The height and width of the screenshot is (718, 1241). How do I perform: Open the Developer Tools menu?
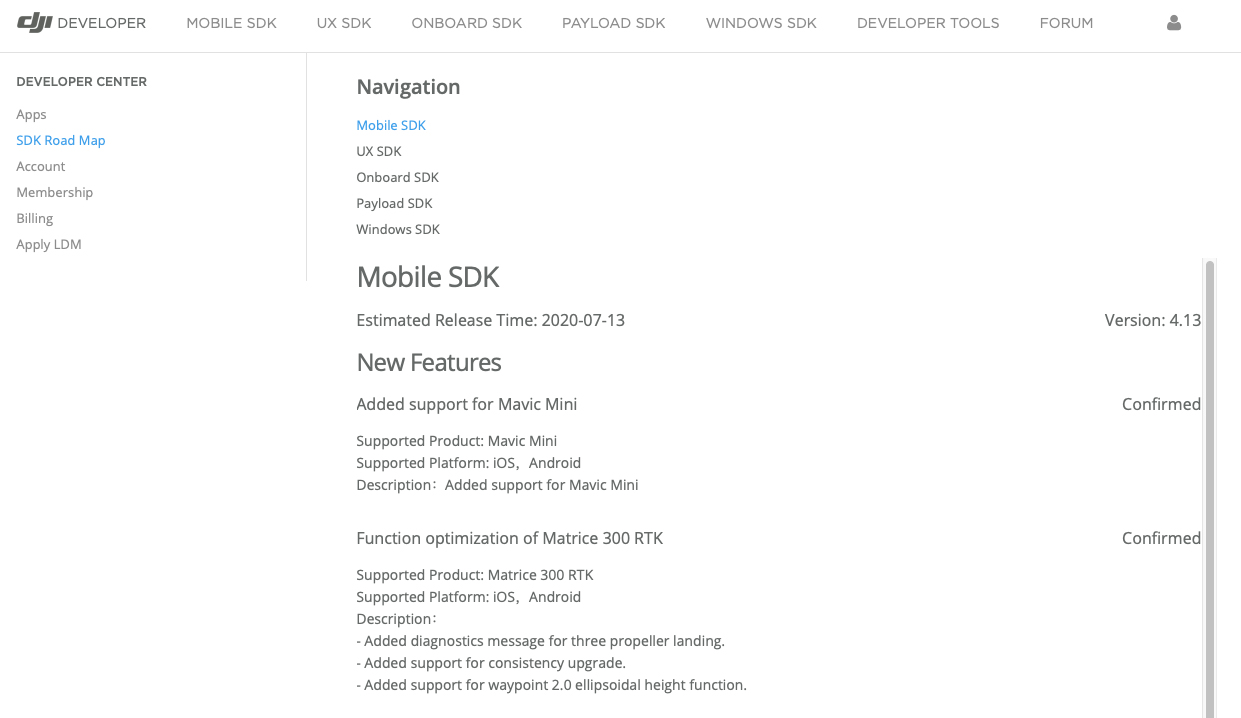[928, 23]
